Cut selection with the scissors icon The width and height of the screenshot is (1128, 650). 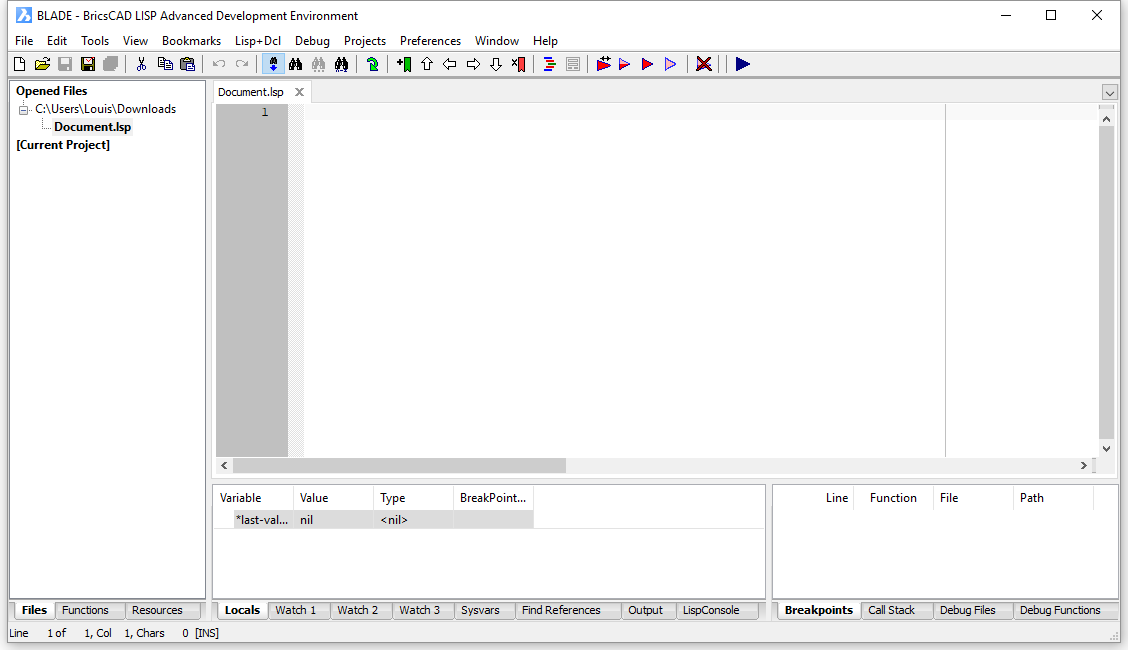pyautogui.click(x=141, y=65)
